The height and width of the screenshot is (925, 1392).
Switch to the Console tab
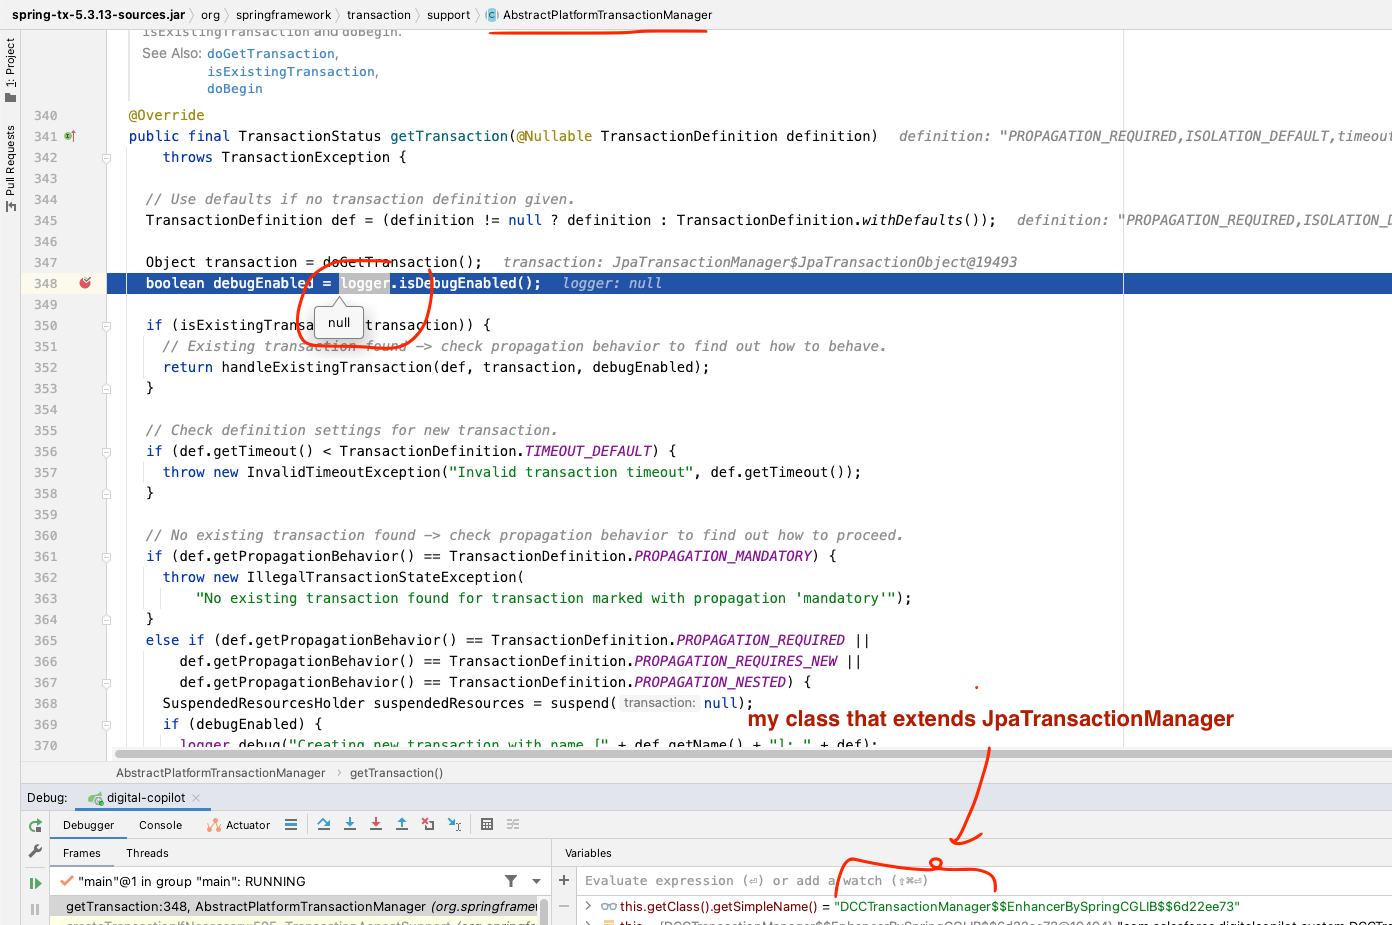tap(161, 825)
